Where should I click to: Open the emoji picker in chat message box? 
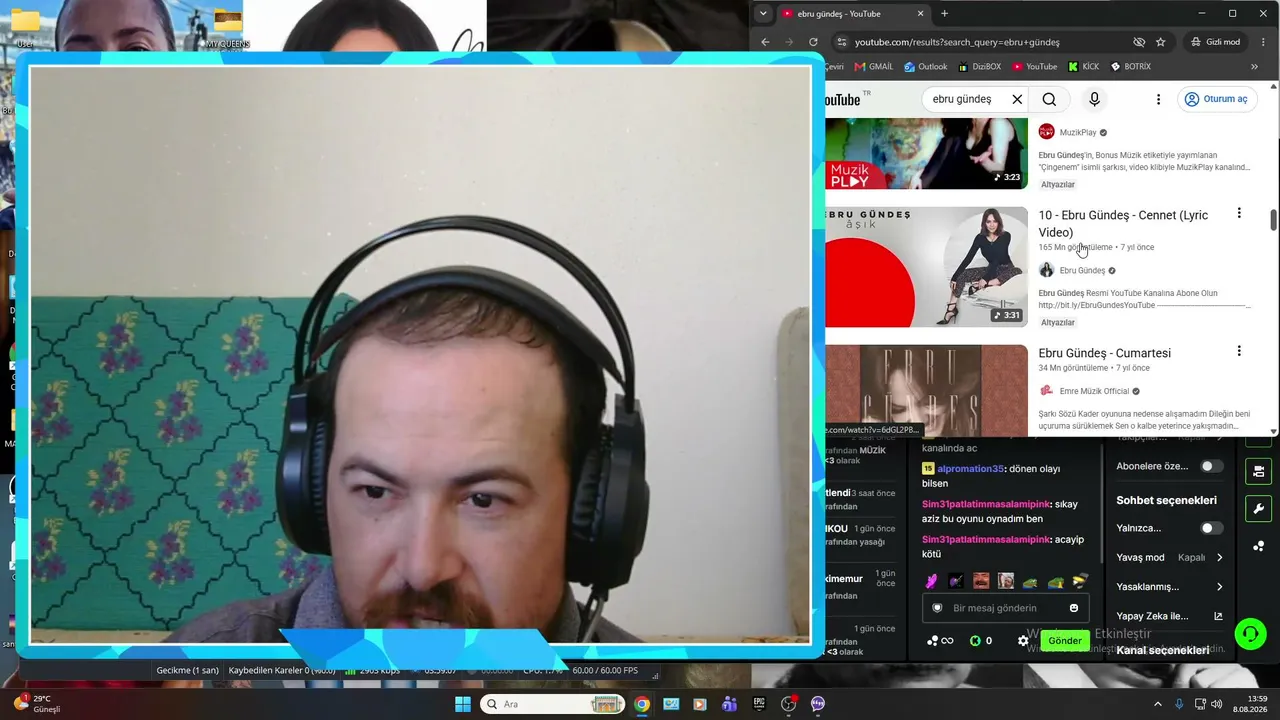(1074, 608)
